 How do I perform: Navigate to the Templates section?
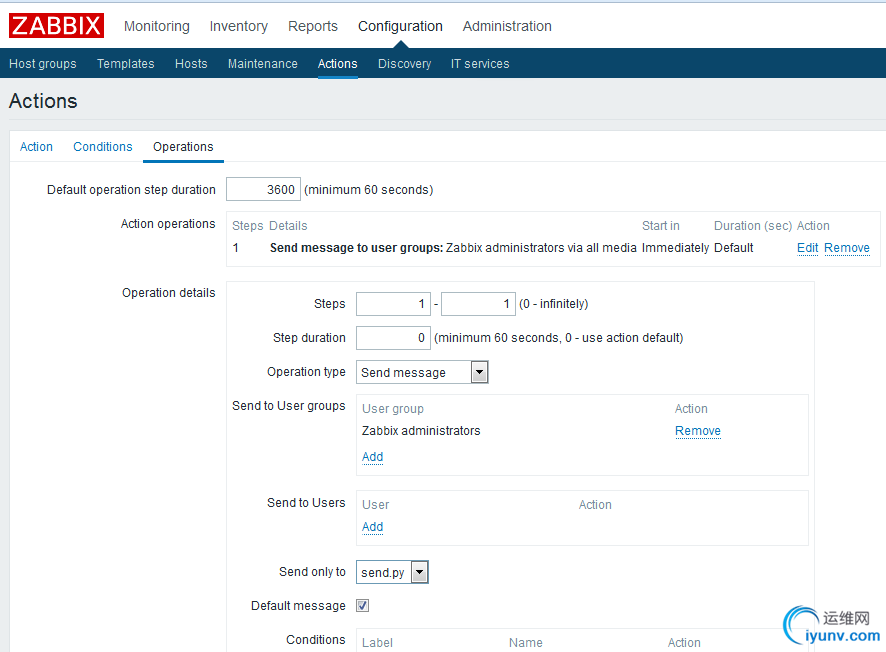125,64
